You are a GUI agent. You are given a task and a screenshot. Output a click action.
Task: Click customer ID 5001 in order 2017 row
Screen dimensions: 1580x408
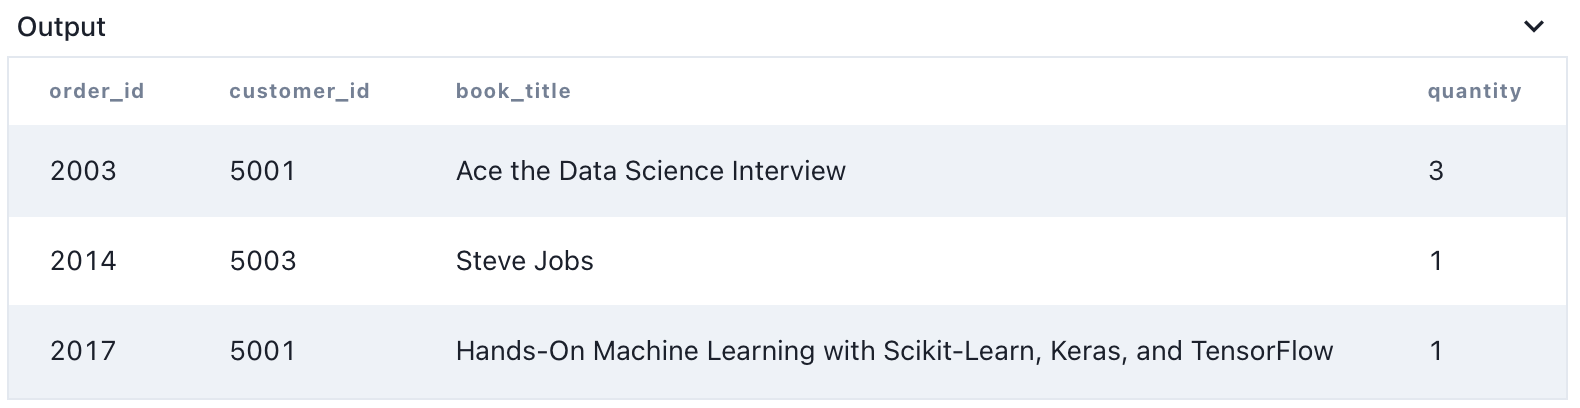coord(263,351)
